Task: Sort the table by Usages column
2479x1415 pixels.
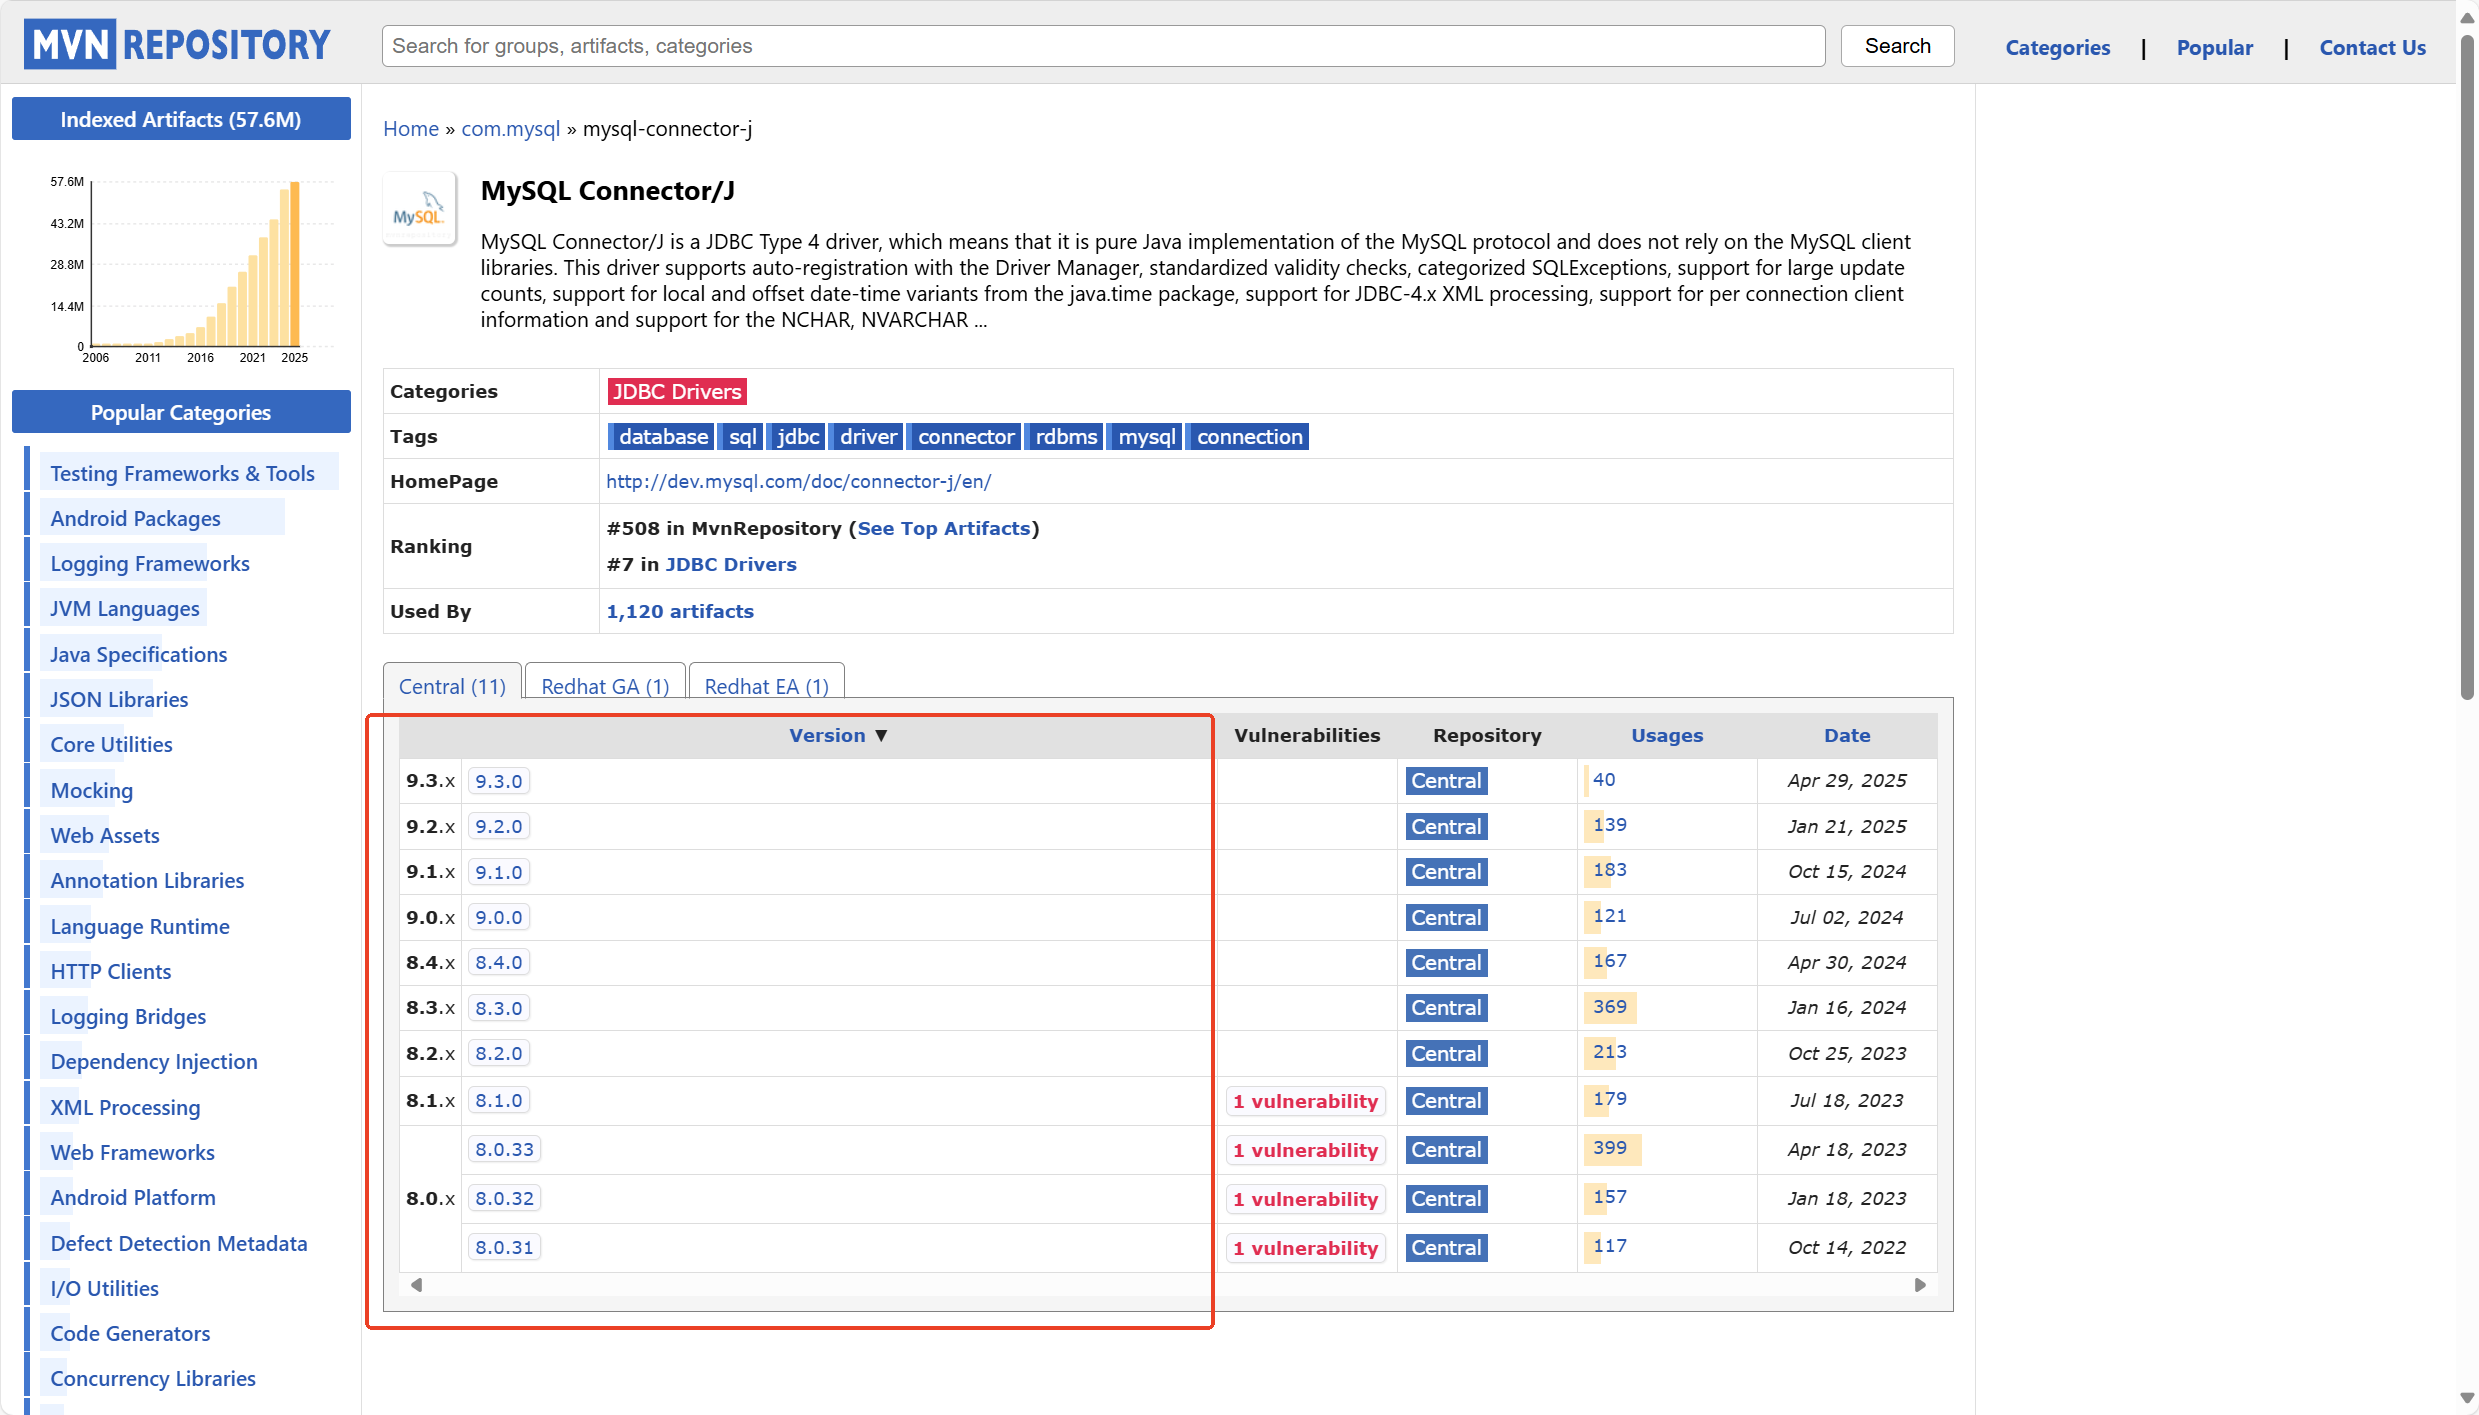Action: (1666, 735)
